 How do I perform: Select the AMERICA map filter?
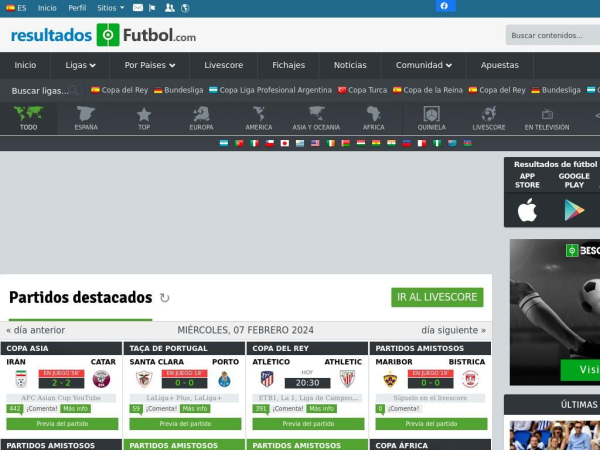coord(259,119)
